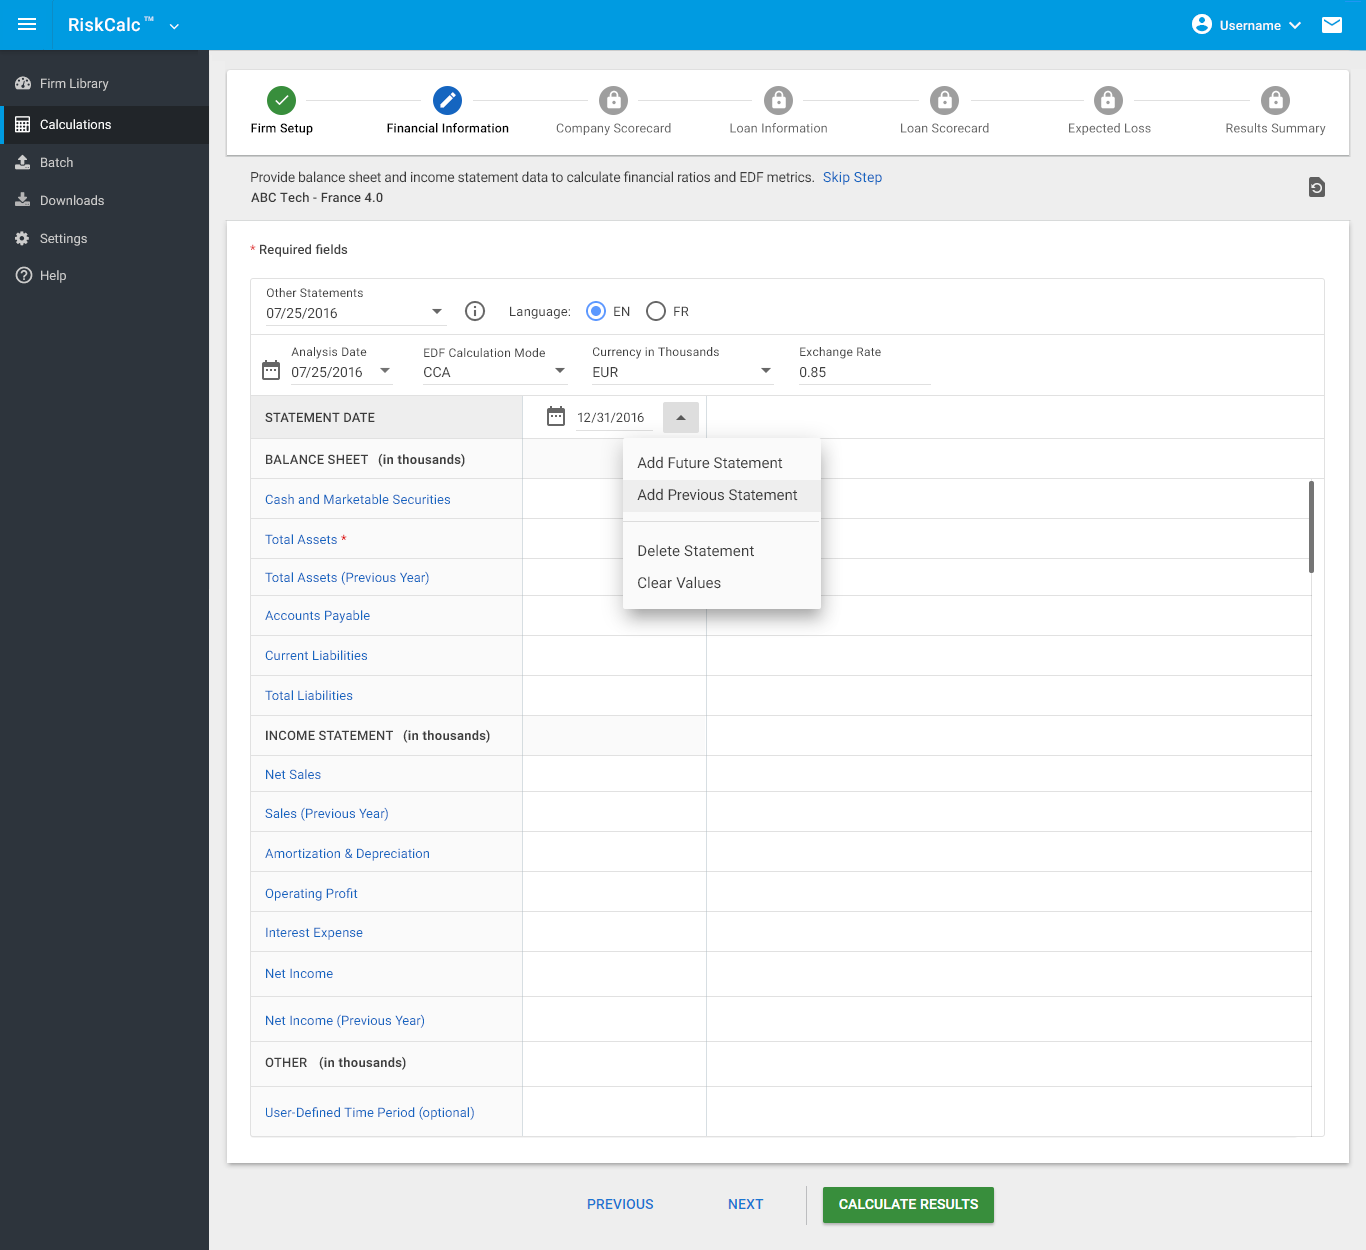Click the locked Loan Scorecard step
Image resolution: width=1366 pixels, height=1250 pixels.
[944, 100]
